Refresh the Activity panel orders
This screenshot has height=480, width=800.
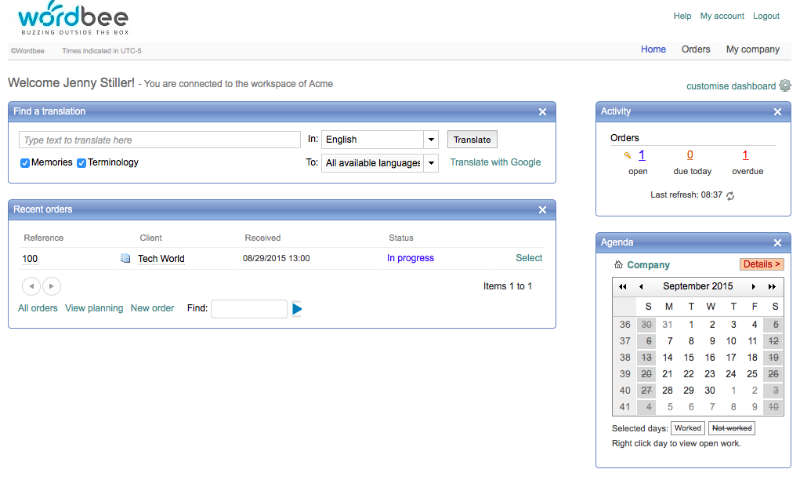coord(730,195)
